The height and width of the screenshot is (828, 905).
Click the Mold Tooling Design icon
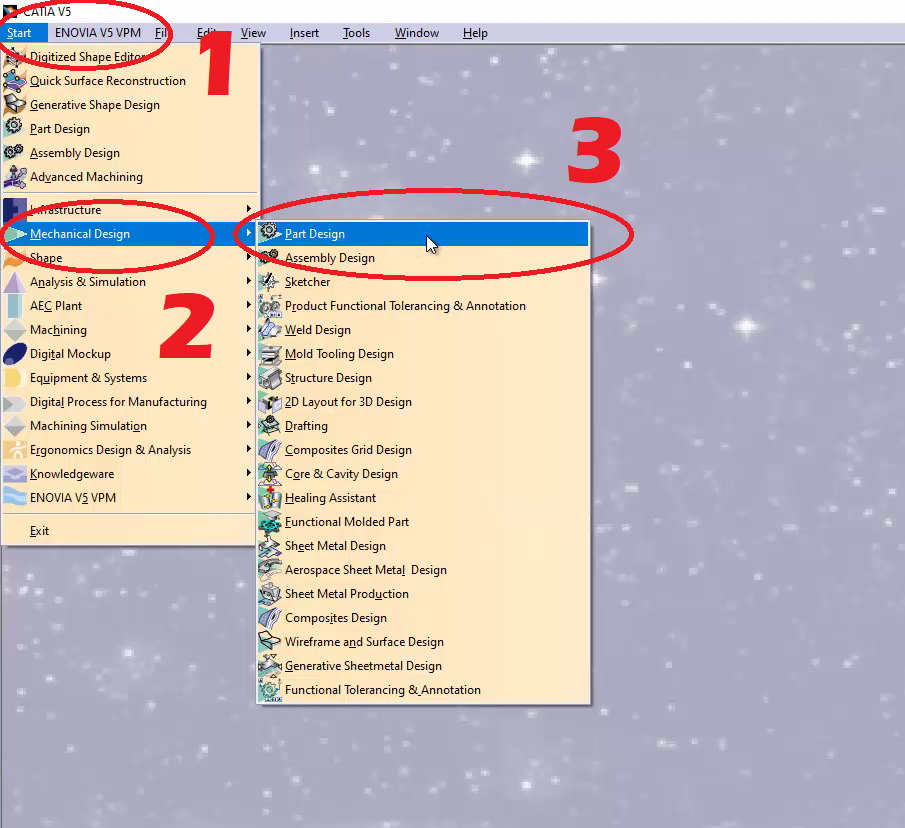coord(269,354)
